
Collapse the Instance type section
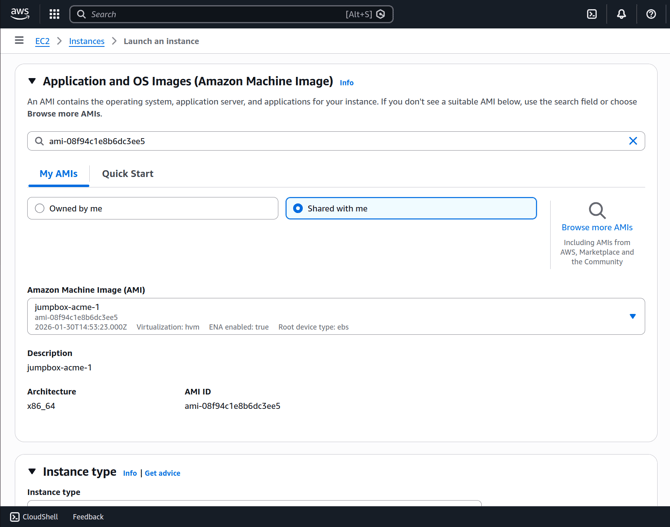[32, 472]
